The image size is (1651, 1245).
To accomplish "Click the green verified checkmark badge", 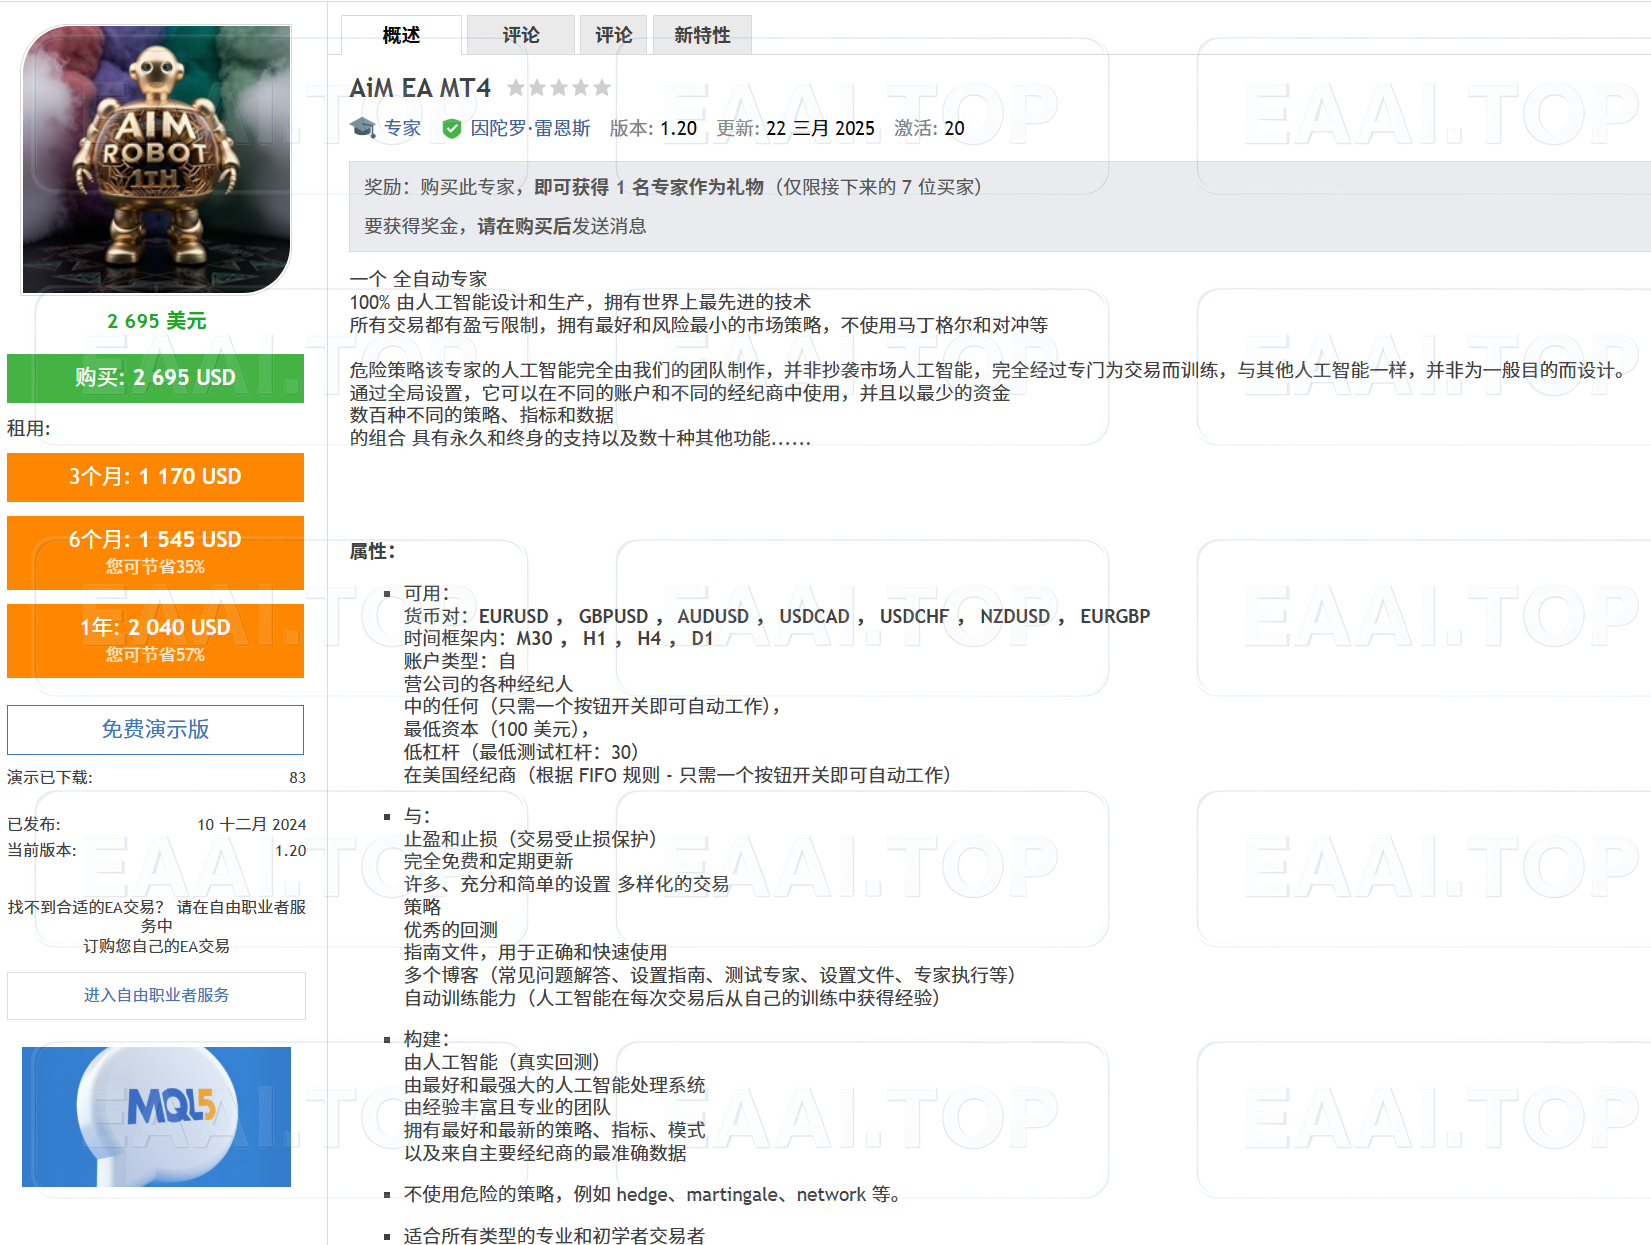I will 453,128.
